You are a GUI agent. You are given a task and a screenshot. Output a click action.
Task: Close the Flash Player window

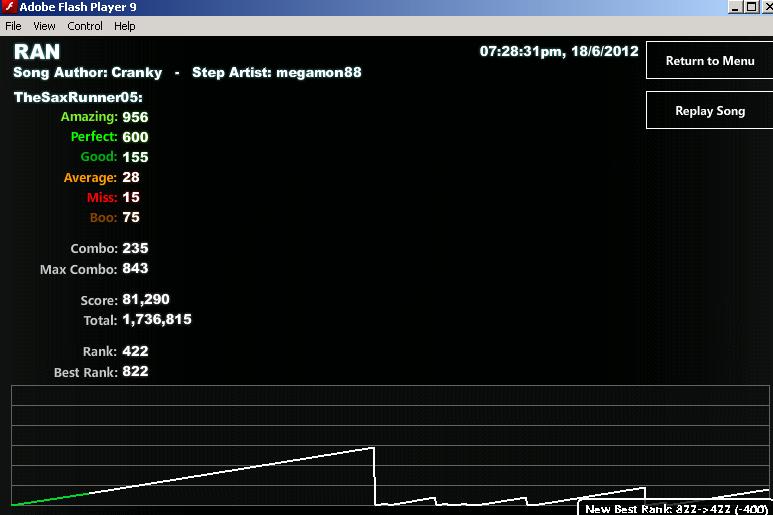pyautogui.click(x=767, y=7)
